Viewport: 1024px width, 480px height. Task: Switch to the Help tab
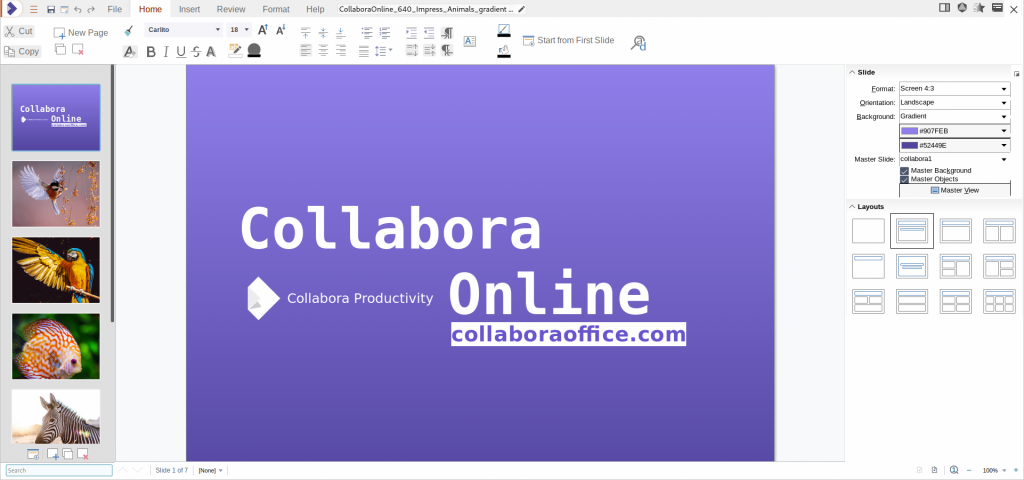click(315, 9)
